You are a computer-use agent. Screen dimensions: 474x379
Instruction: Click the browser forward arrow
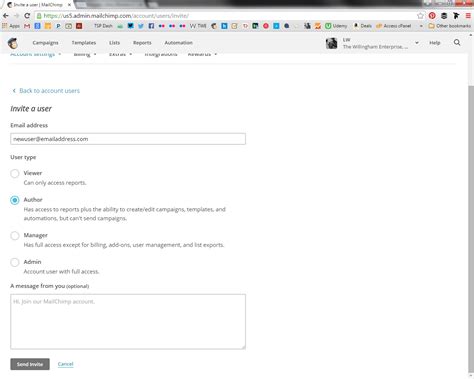[x=16, y=16]
